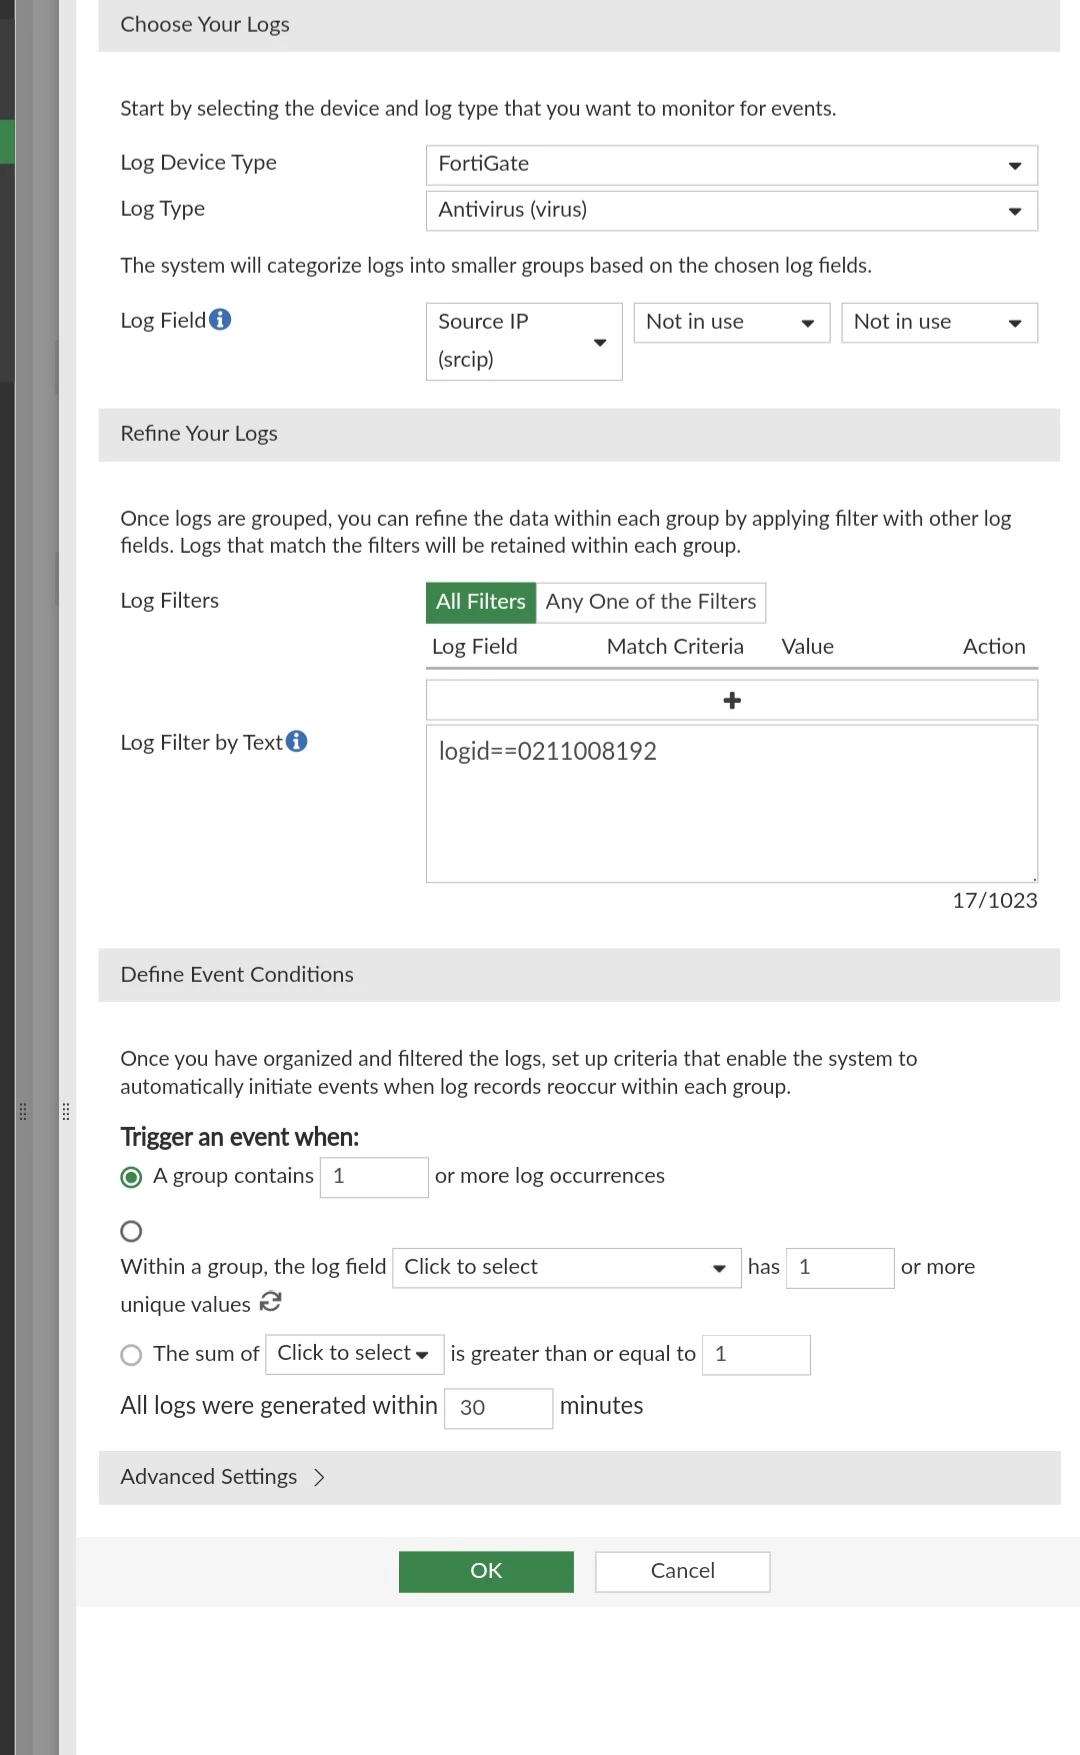The width and height of the screenshot is (1080, 1755).
Task: Open the middle 'Not in use' log field dropdown
Action: 732,323
